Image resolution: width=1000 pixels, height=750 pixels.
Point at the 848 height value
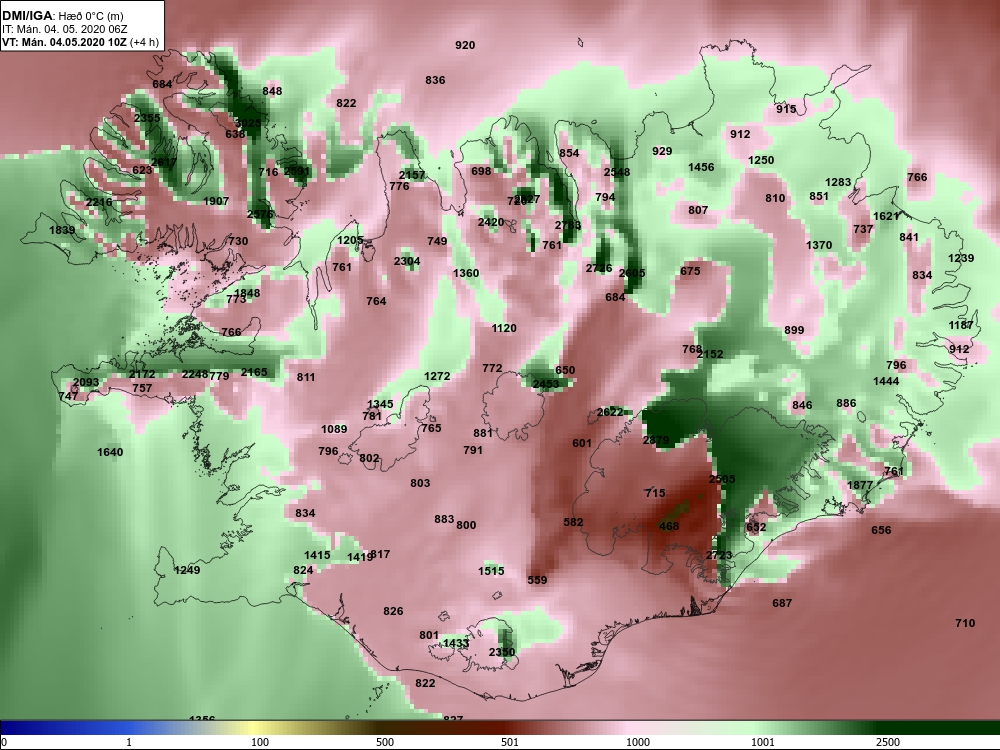pos(272,91)
